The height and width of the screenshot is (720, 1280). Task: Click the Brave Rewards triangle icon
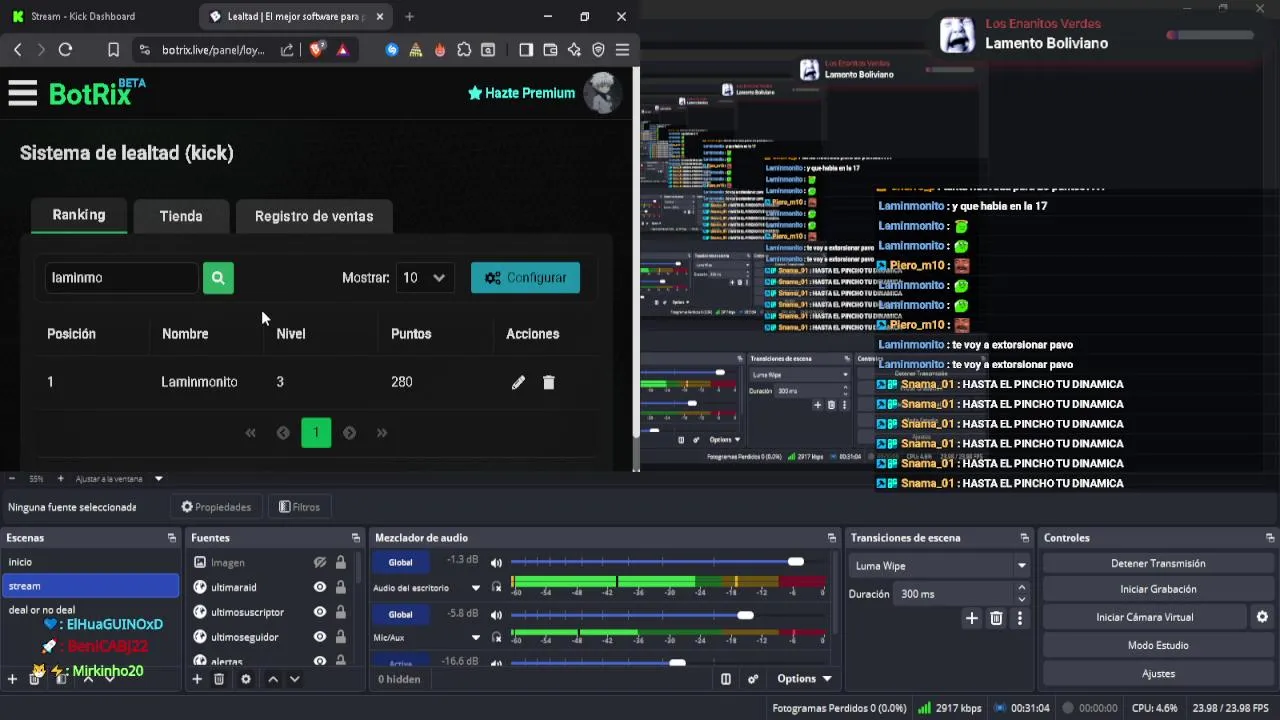pos(343,49)
